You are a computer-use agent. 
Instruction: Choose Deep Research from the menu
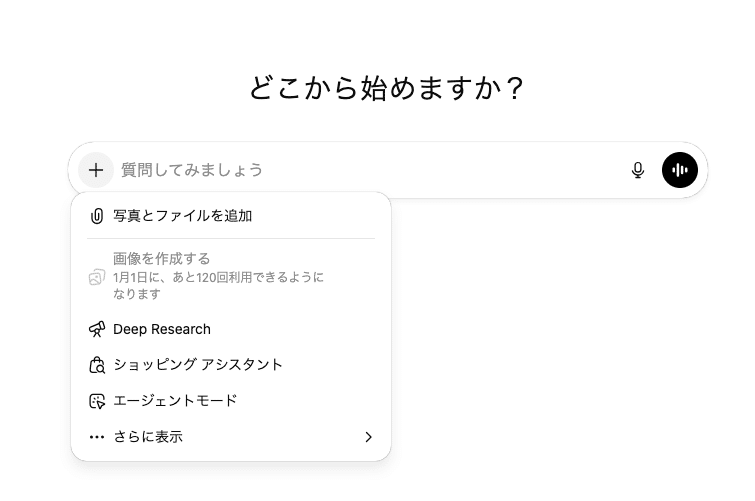162,329
